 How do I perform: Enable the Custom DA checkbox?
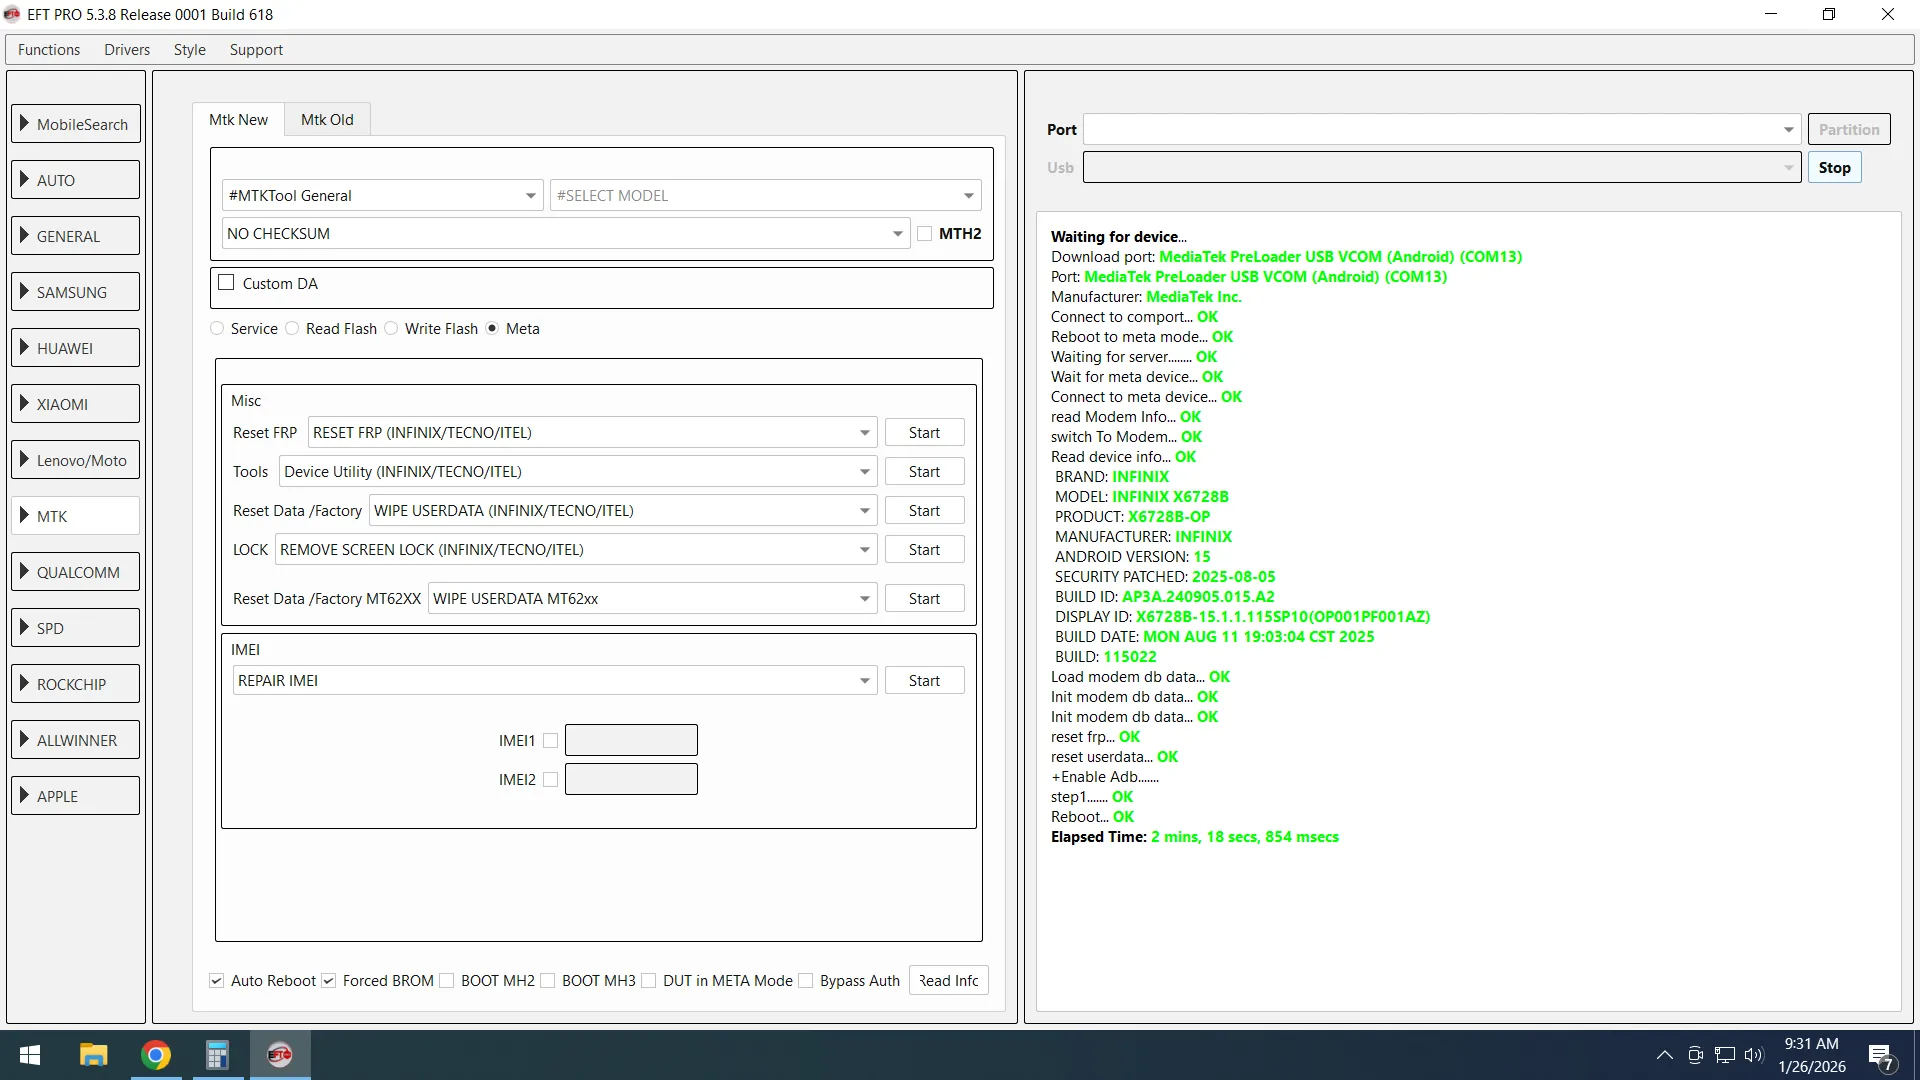[227, 283]
